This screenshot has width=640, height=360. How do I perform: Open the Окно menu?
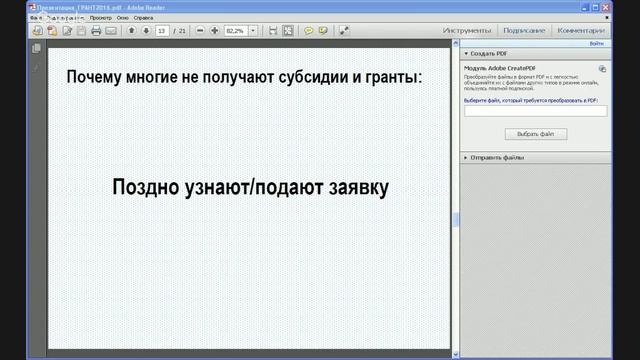[122, 18]
